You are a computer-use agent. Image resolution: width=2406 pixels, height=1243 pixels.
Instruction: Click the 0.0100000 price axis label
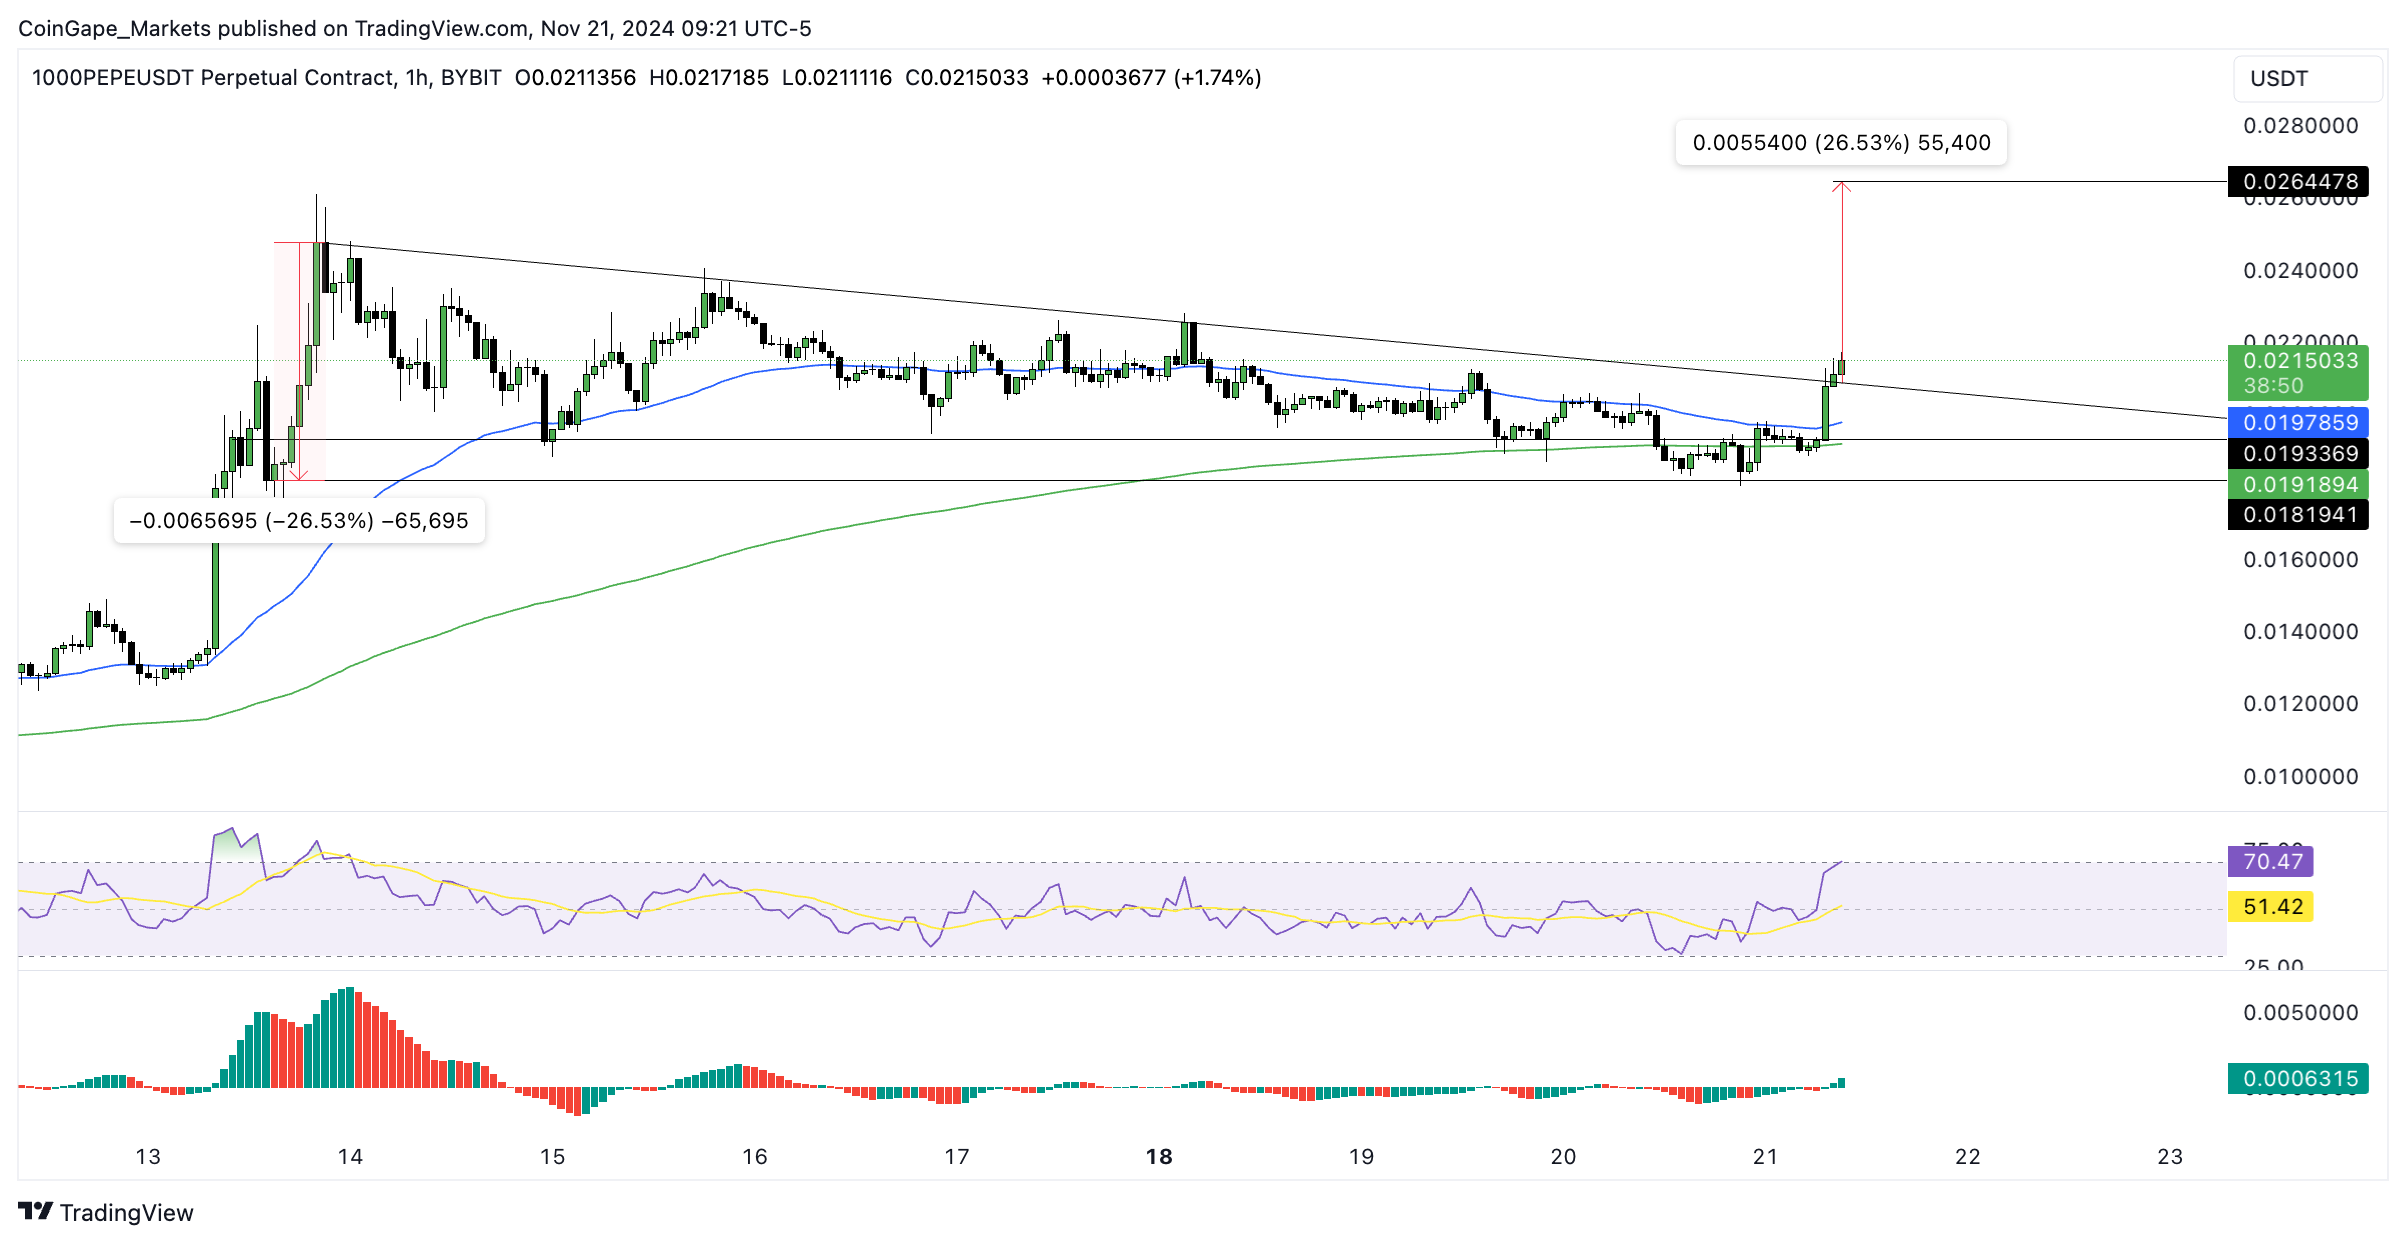pyautogui.click(x=2300, y=776)
